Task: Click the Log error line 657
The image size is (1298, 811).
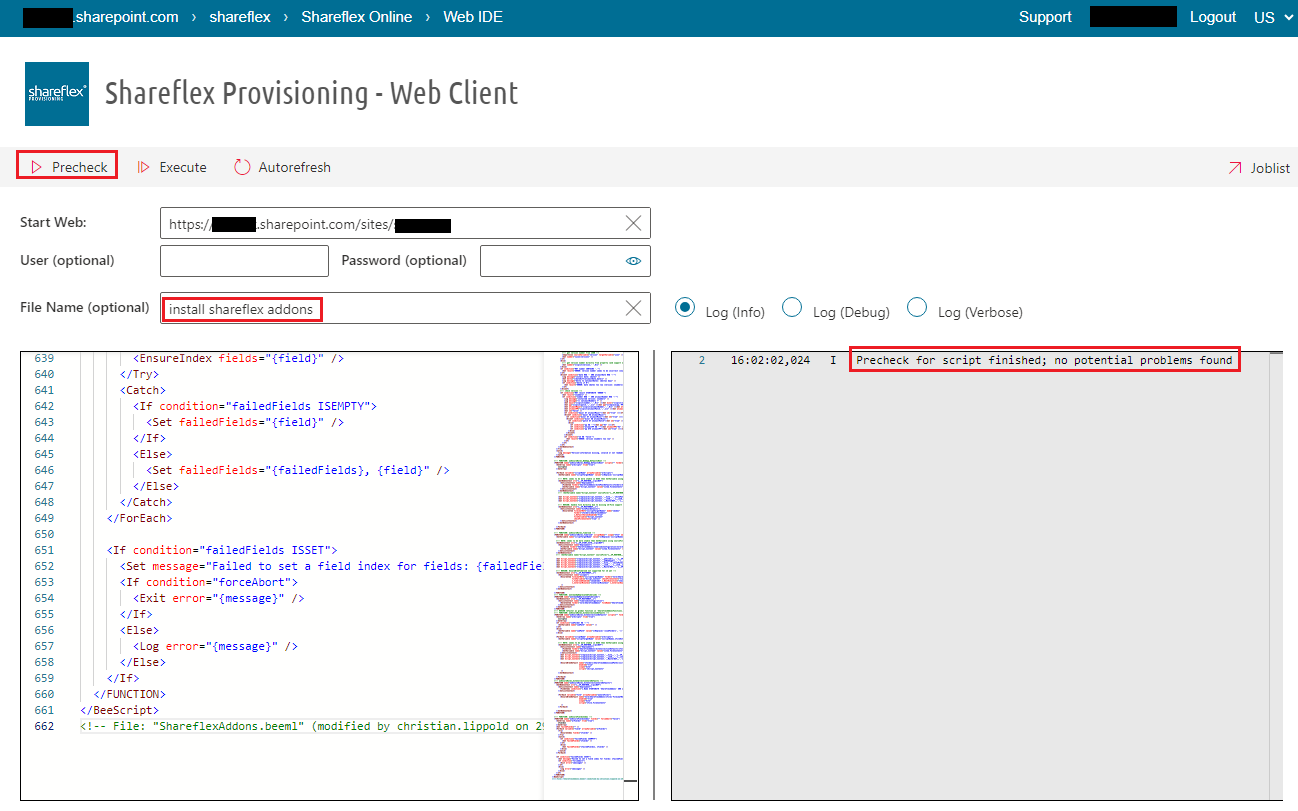Action: 215,646
